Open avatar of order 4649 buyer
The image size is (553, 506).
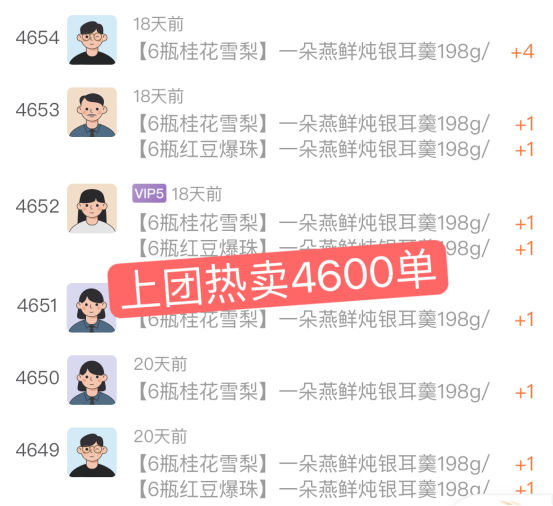(92, 452)
